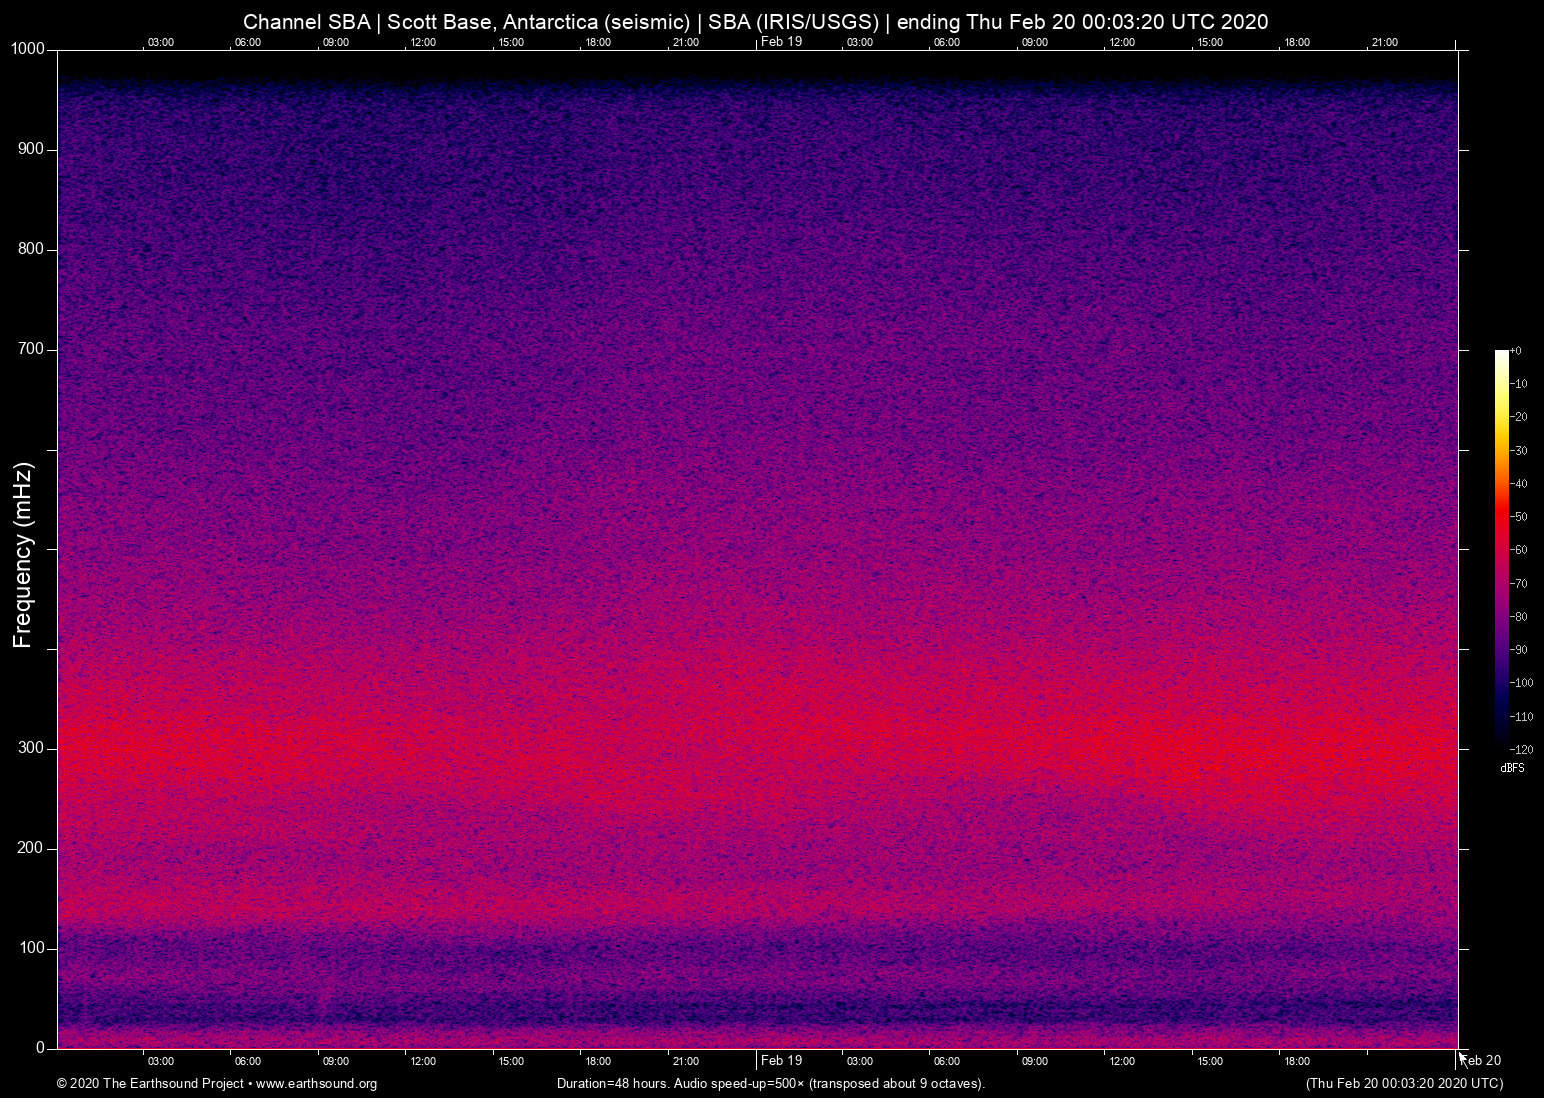Click the 'Frequency (mHz)' axis label
Image resolution: width=1544 pixels, height=1098 pixels.
(23, 555)
